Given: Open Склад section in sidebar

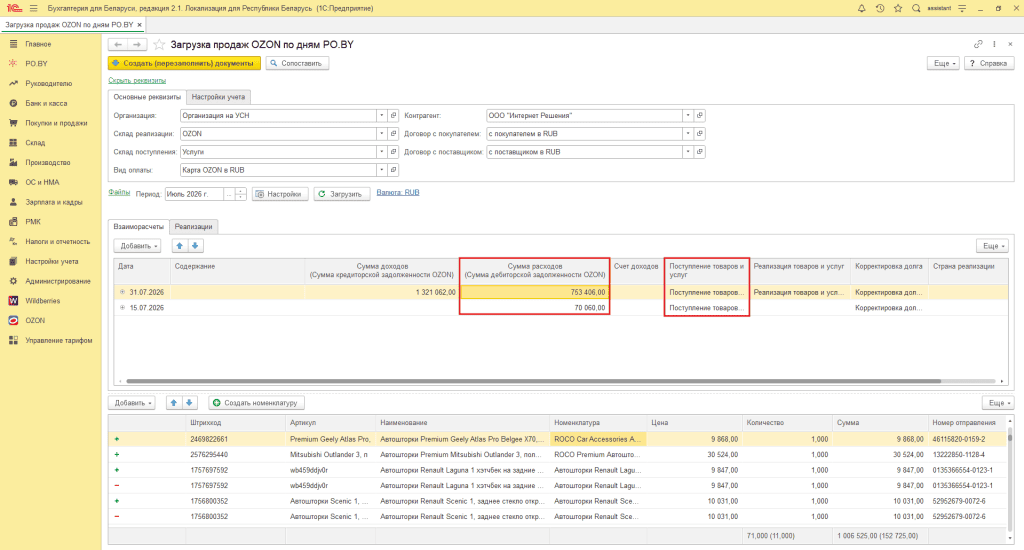Looking at the screenshot, I should pyautogui.click(x=35, y=142).
